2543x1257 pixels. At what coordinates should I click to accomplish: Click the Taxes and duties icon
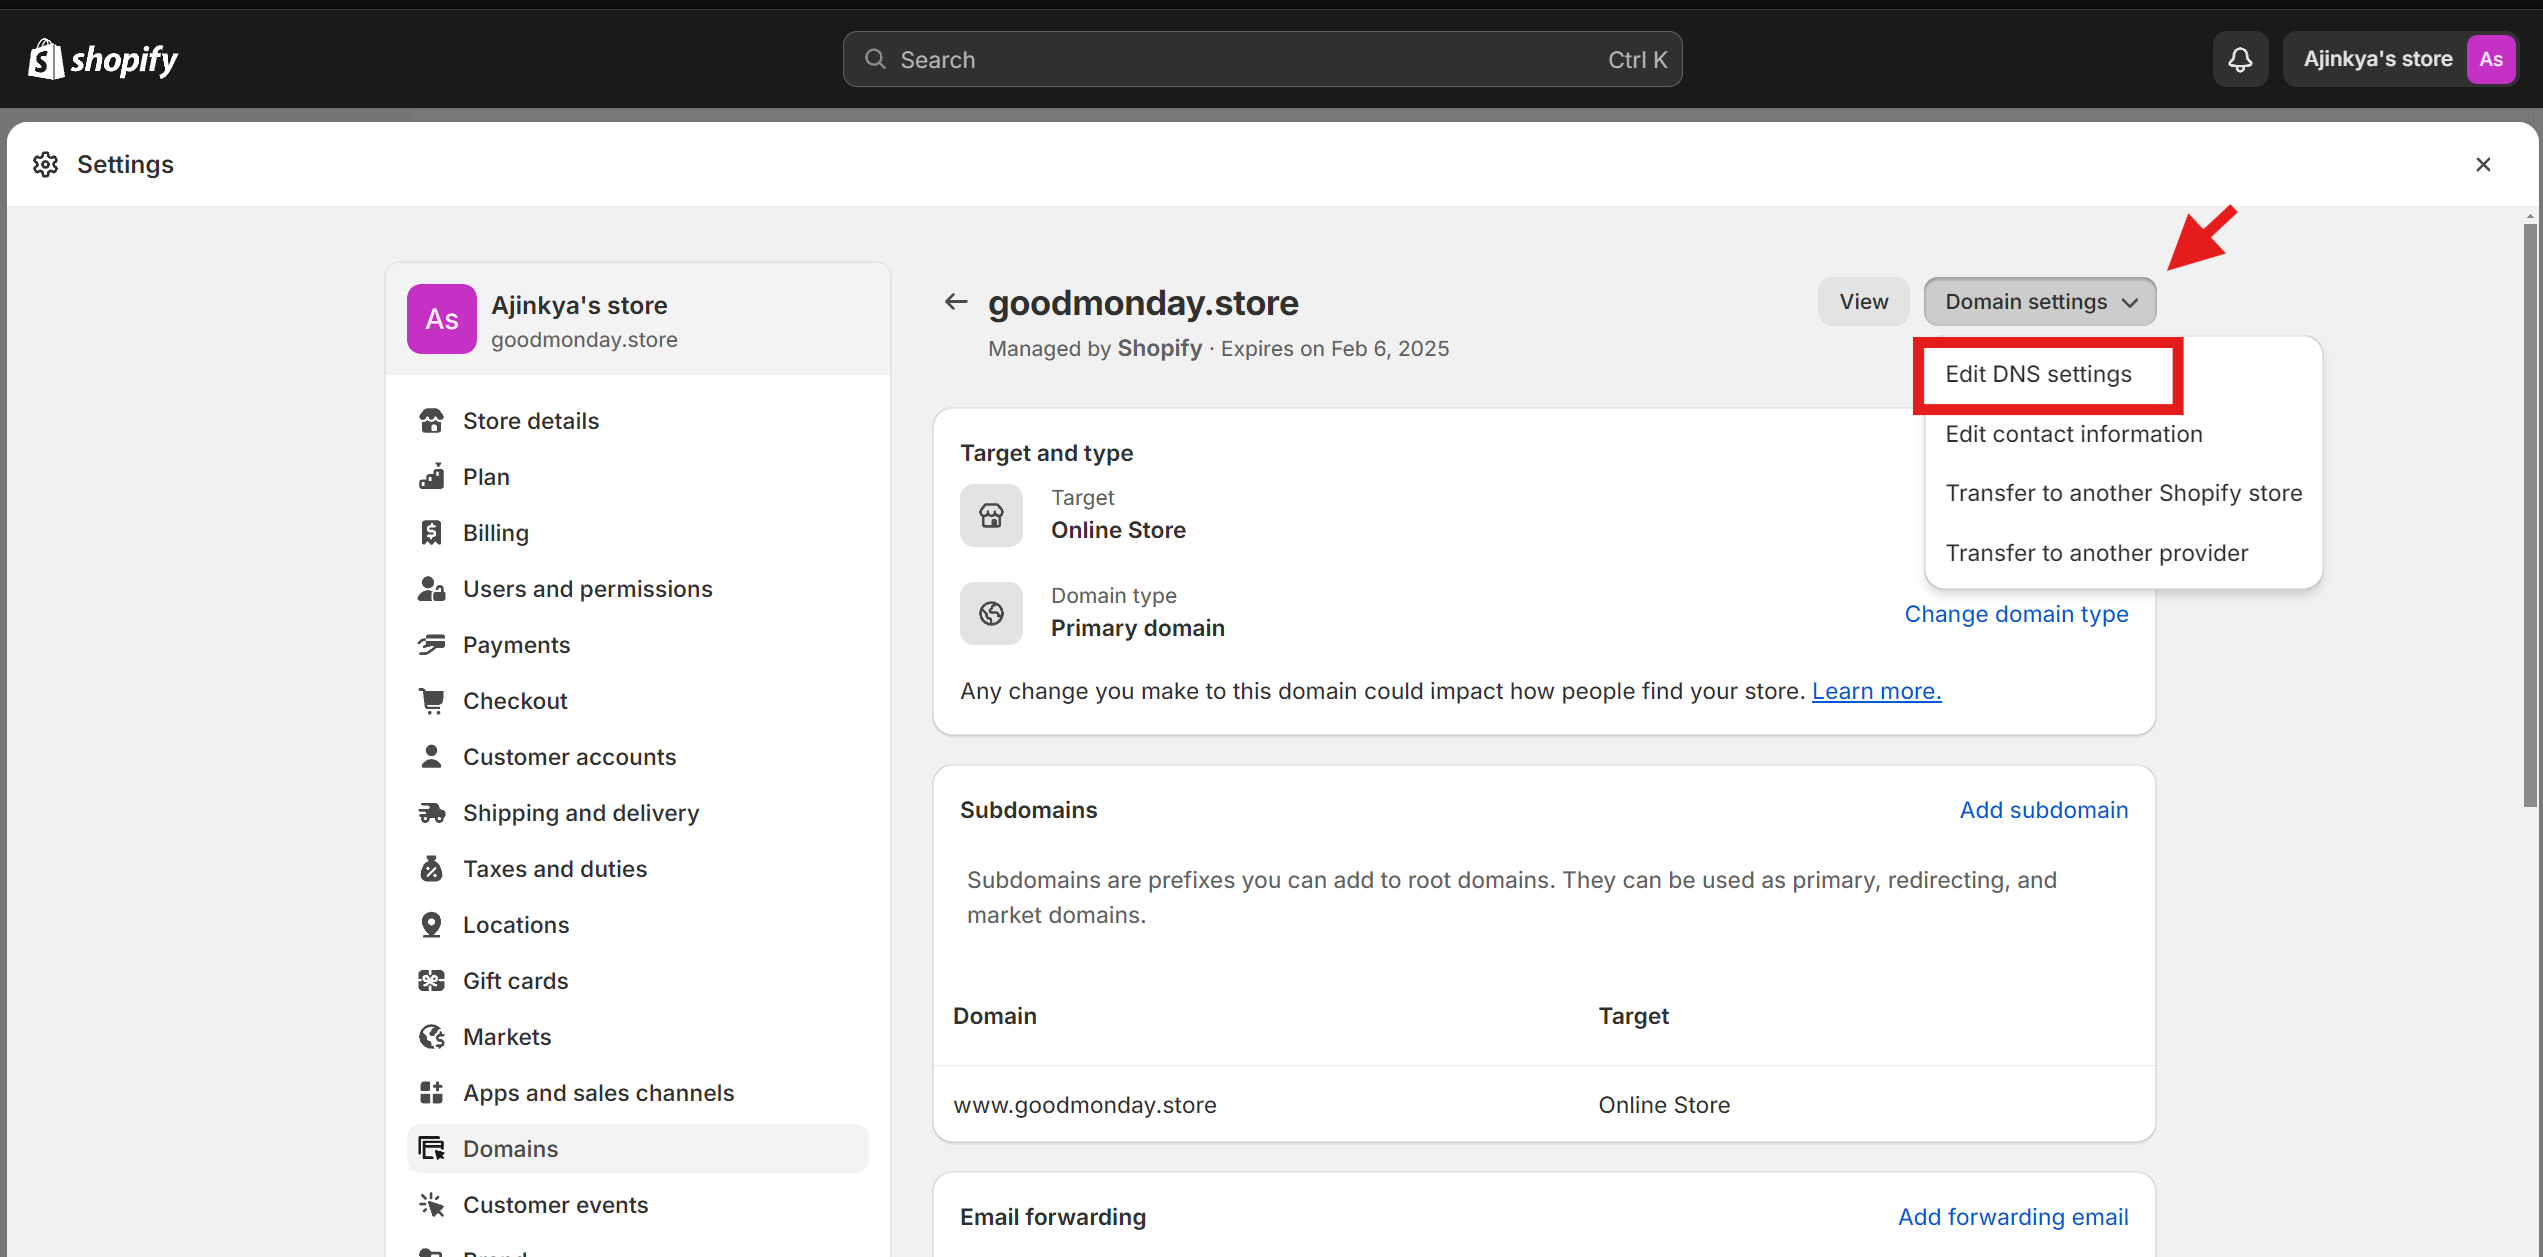coord(432,869)
